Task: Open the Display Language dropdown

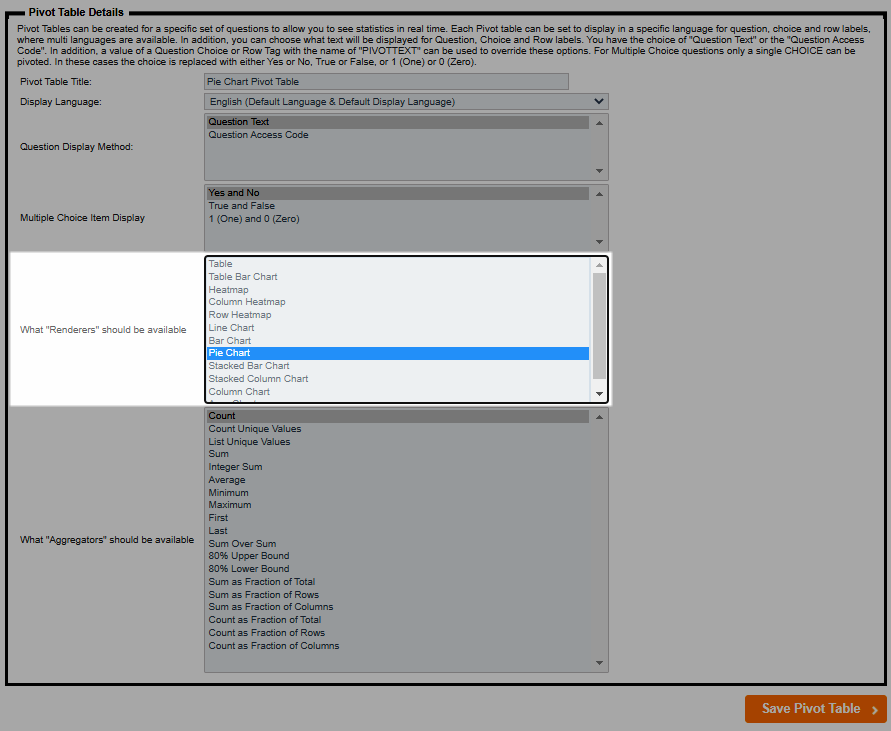Action: (x=406, y=102)
